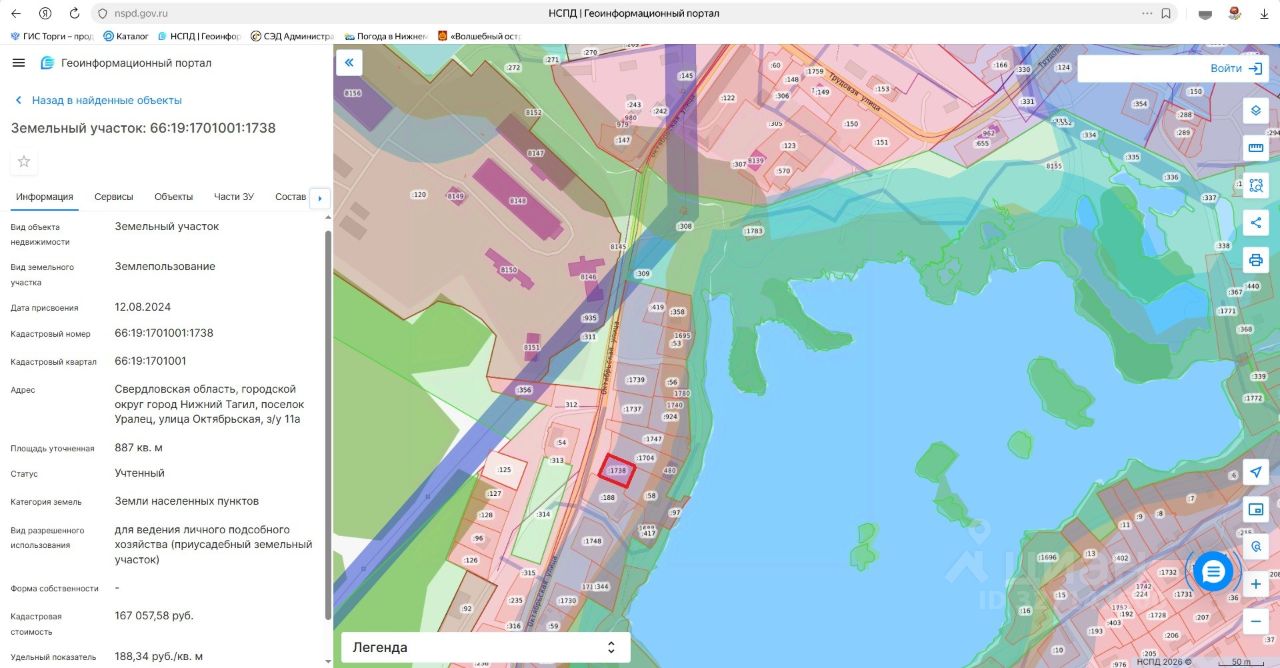Zoom in with the plus button
The height and width of the screenshot is (668, 1280).
1256,584
